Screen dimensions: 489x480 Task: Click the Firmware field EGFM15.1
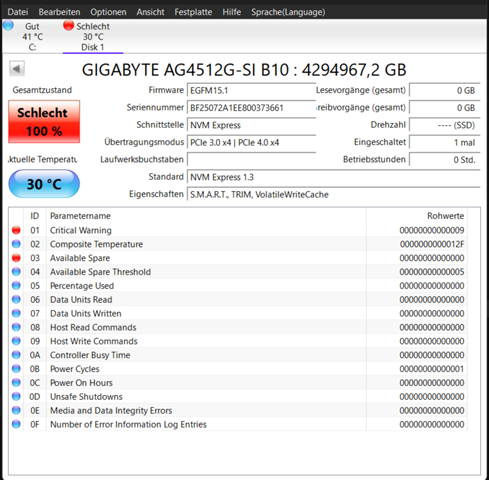[x=251, y=90]
